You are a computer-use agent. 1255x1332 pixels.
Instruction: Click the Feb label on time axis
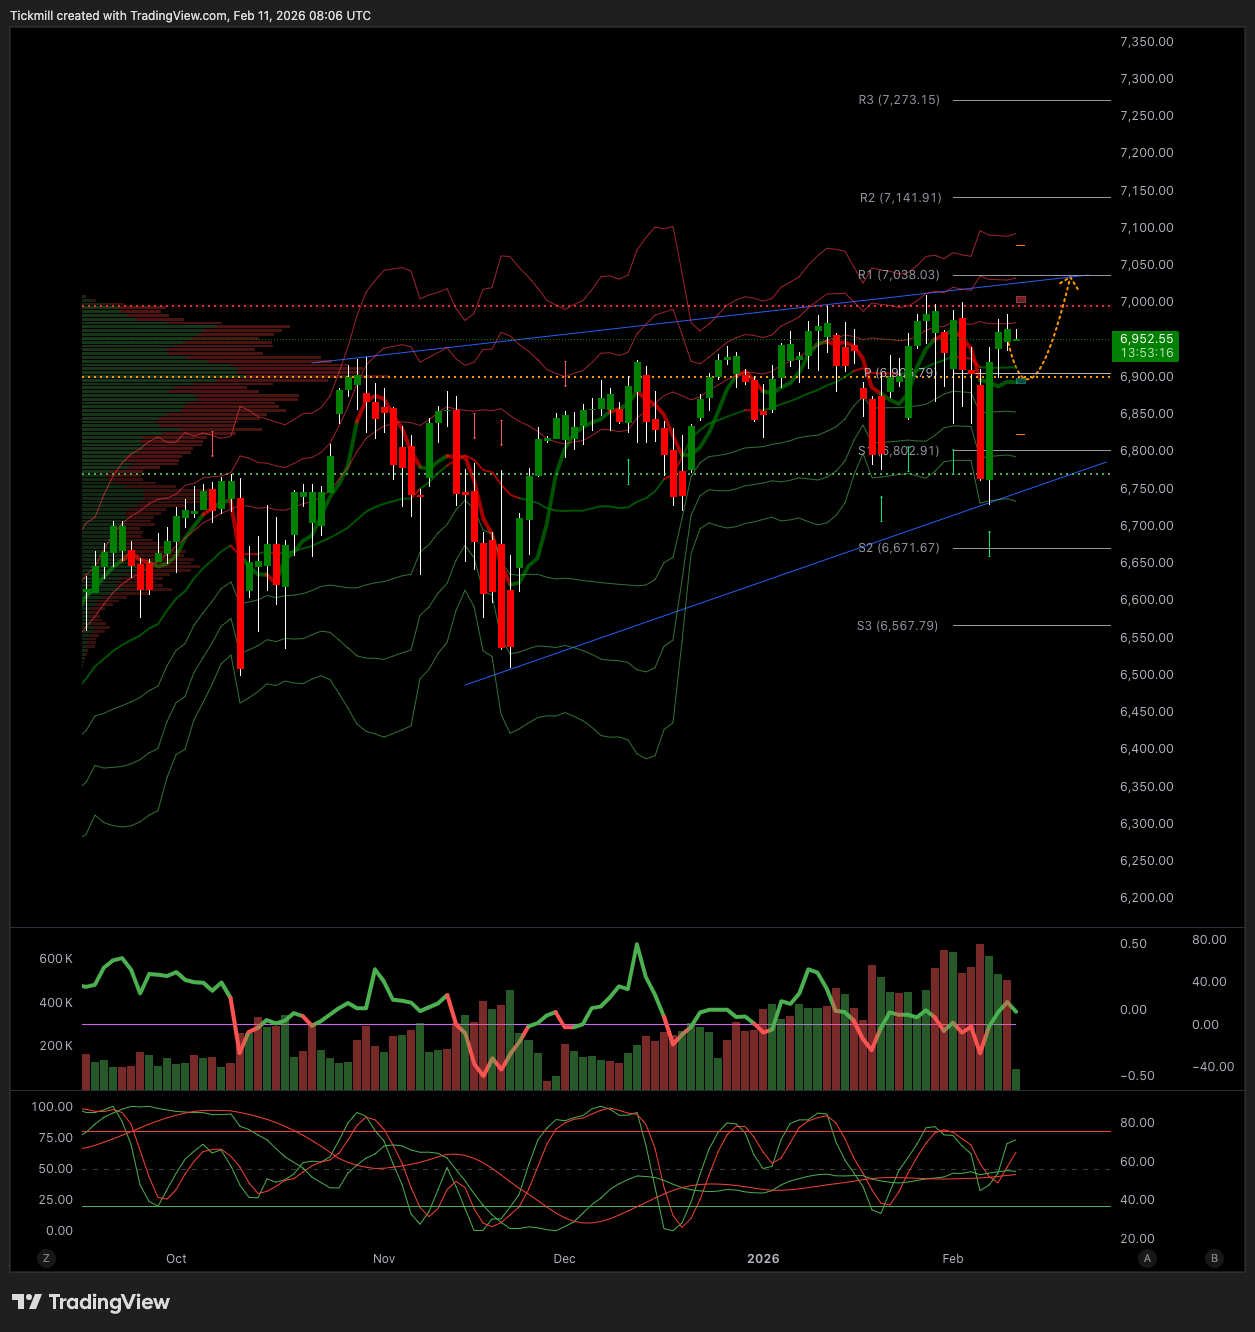(x=953, y=1259)
